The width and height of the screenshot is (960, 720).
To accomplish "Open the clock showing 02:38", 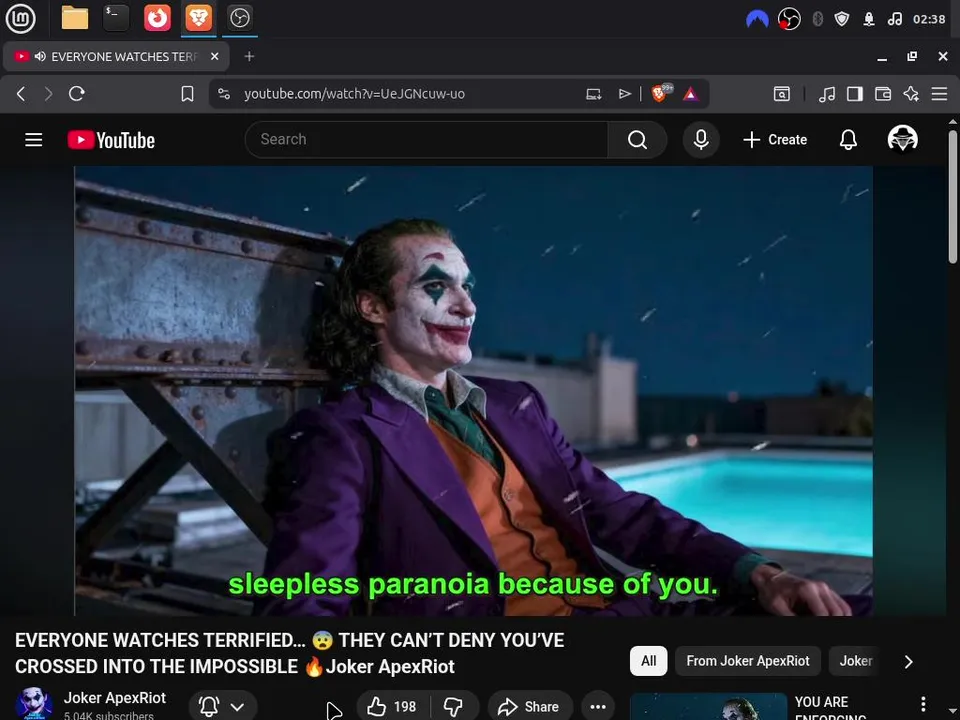I will [929, 20].
